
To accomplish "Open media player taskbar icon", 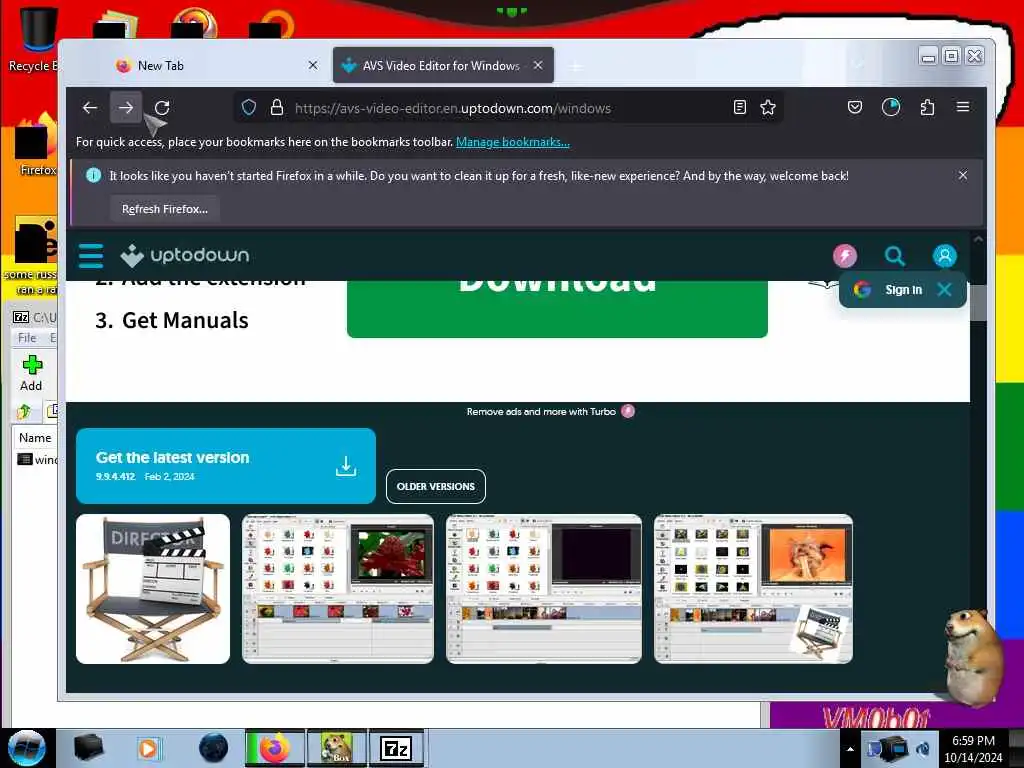I will coord(148,748).
